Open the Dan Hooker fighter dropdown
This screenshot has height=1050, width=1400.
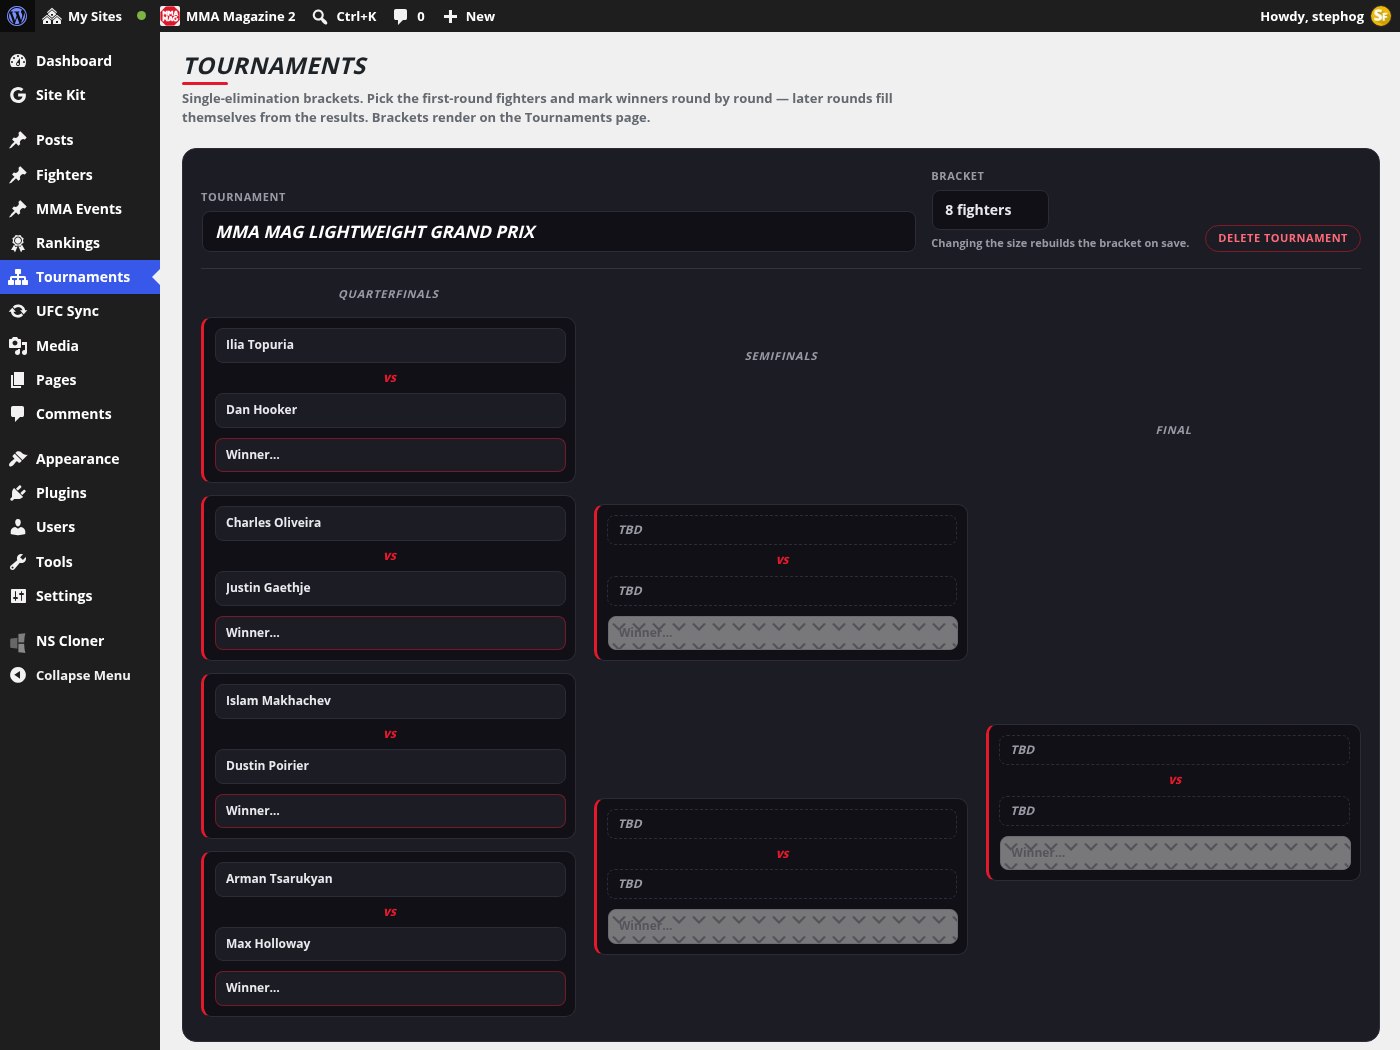(x=390, y=410)
